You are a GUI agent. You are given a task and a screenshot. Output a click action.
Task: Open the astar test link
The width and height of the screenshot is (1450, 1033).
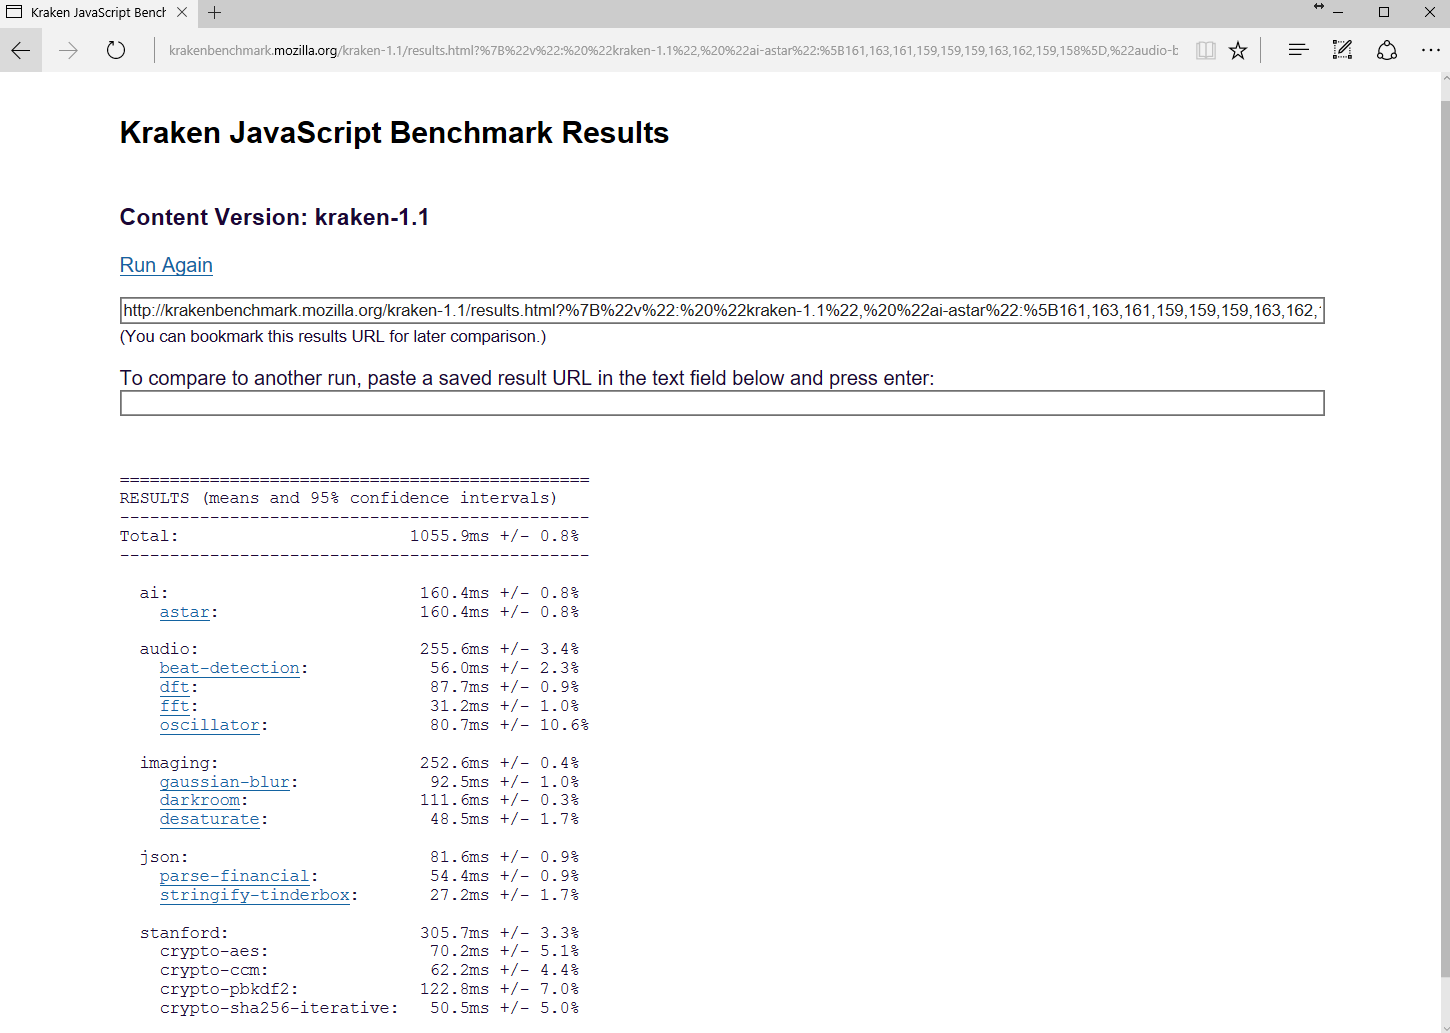185,612
